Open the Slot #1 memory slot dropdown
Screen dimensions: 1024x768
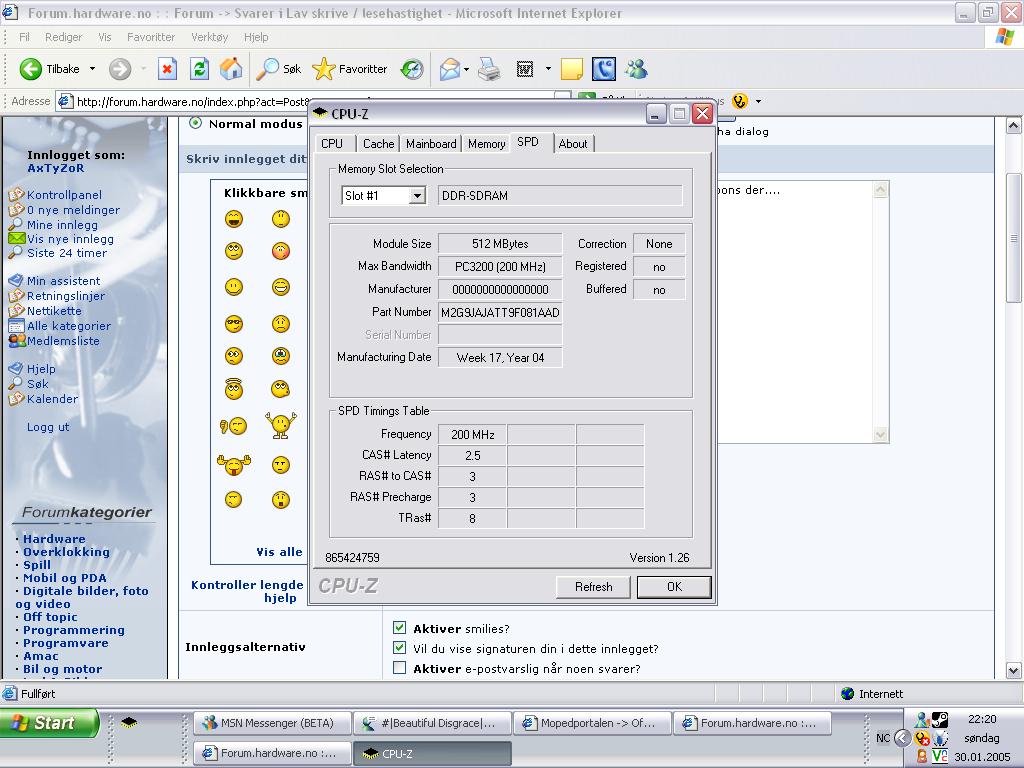pos(417,195)
